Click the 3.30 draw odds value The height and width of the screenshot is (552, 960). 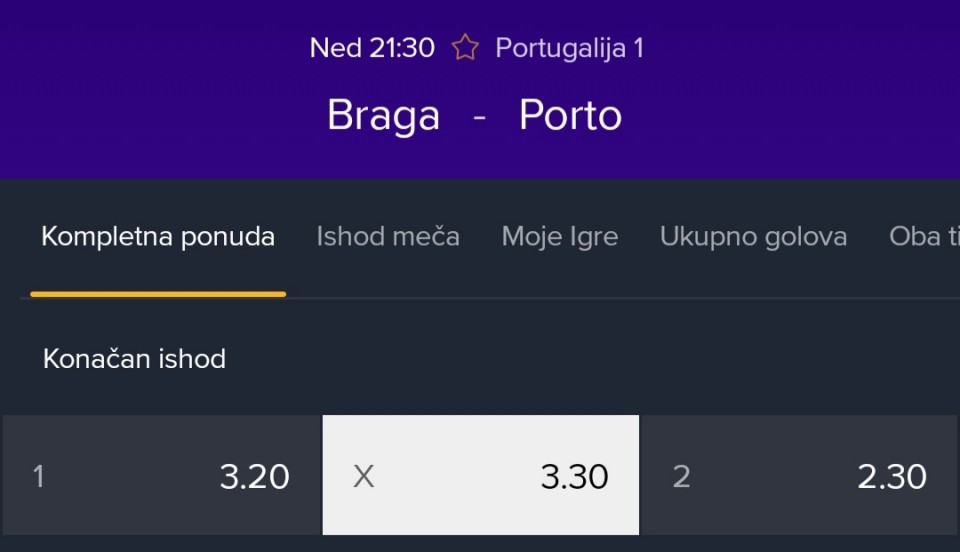coord(574,477)
